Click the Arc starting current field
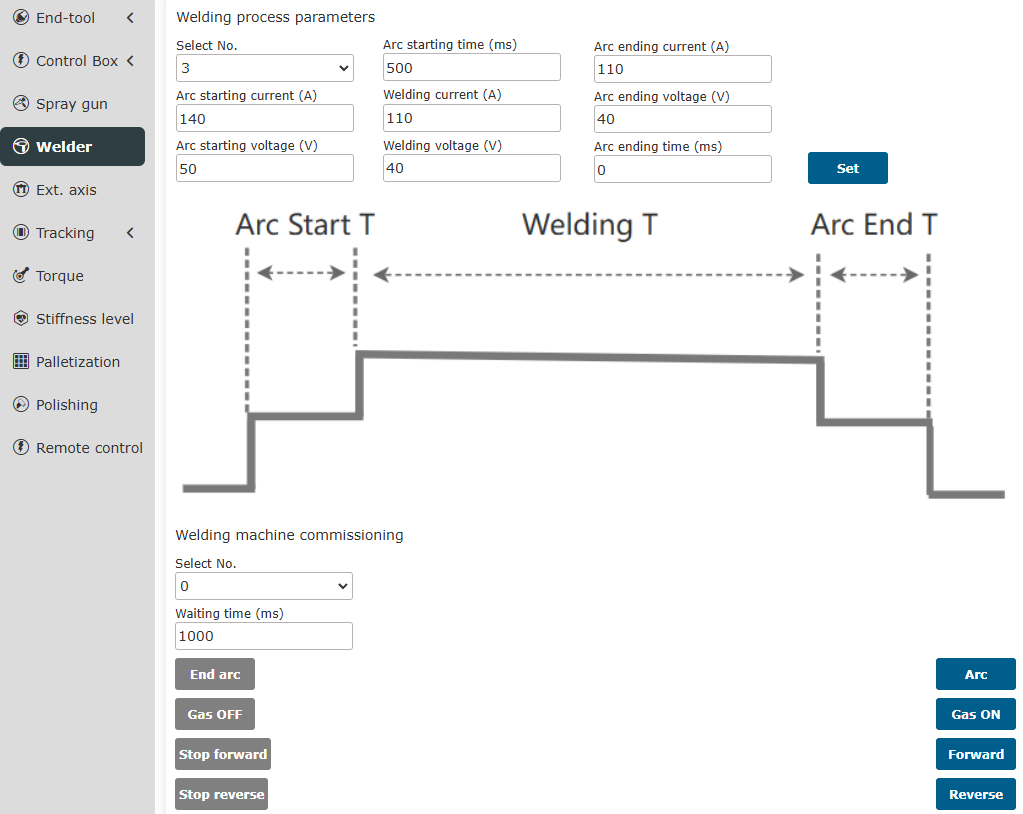 coord(264,118)
